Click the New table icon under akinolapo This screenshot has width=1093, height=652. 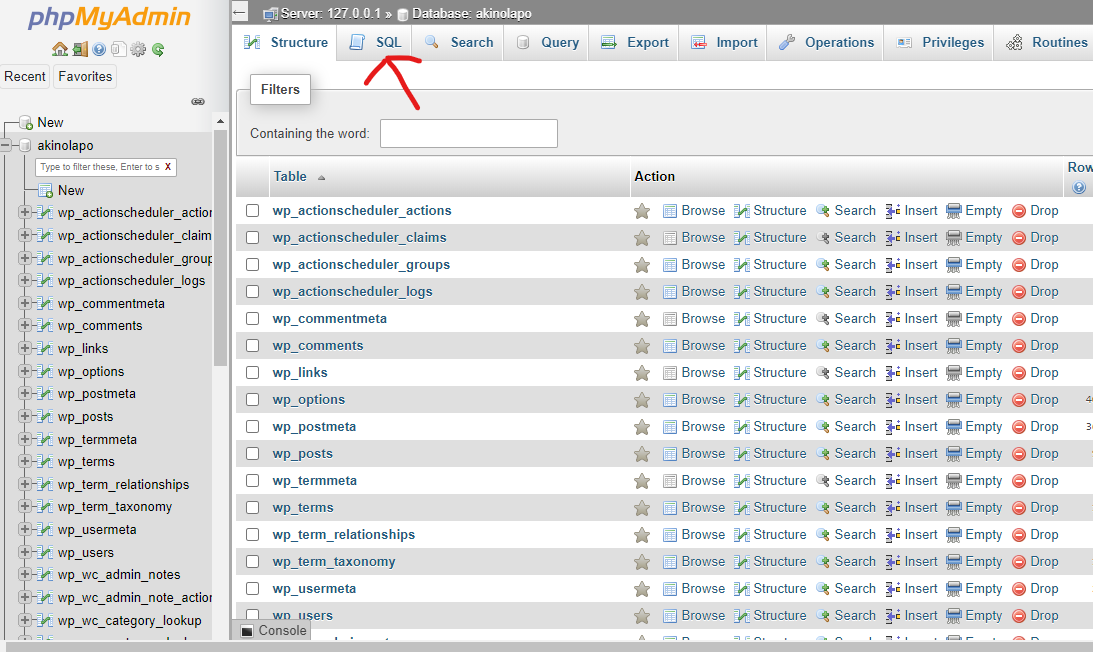click(x=45, y=190)
